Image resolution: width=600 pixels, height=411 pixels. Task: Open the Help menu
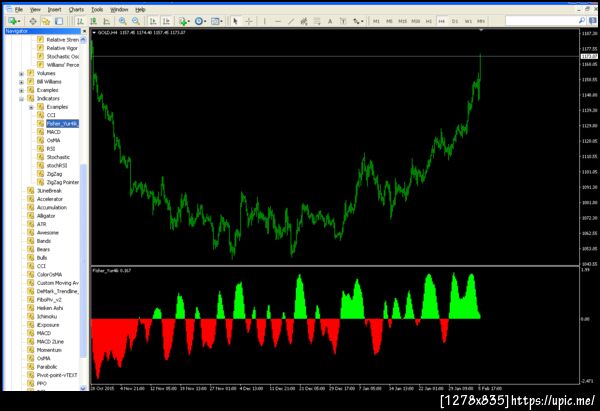coord(140,10)
